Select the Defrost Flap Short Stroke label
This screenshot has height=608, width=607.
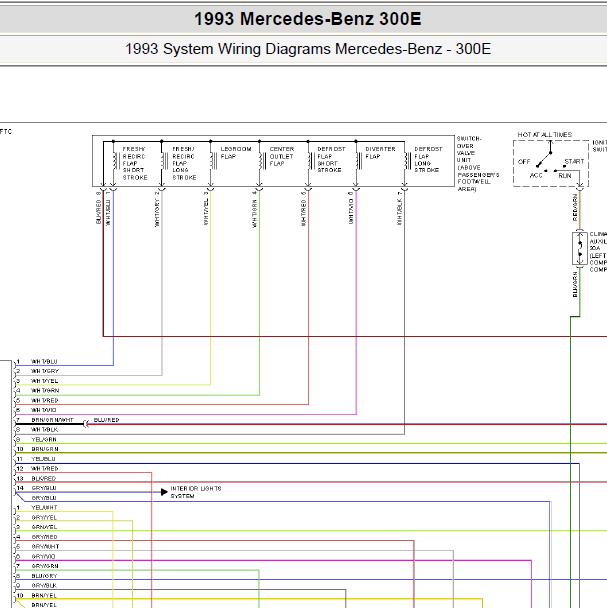tap(331, 159)
